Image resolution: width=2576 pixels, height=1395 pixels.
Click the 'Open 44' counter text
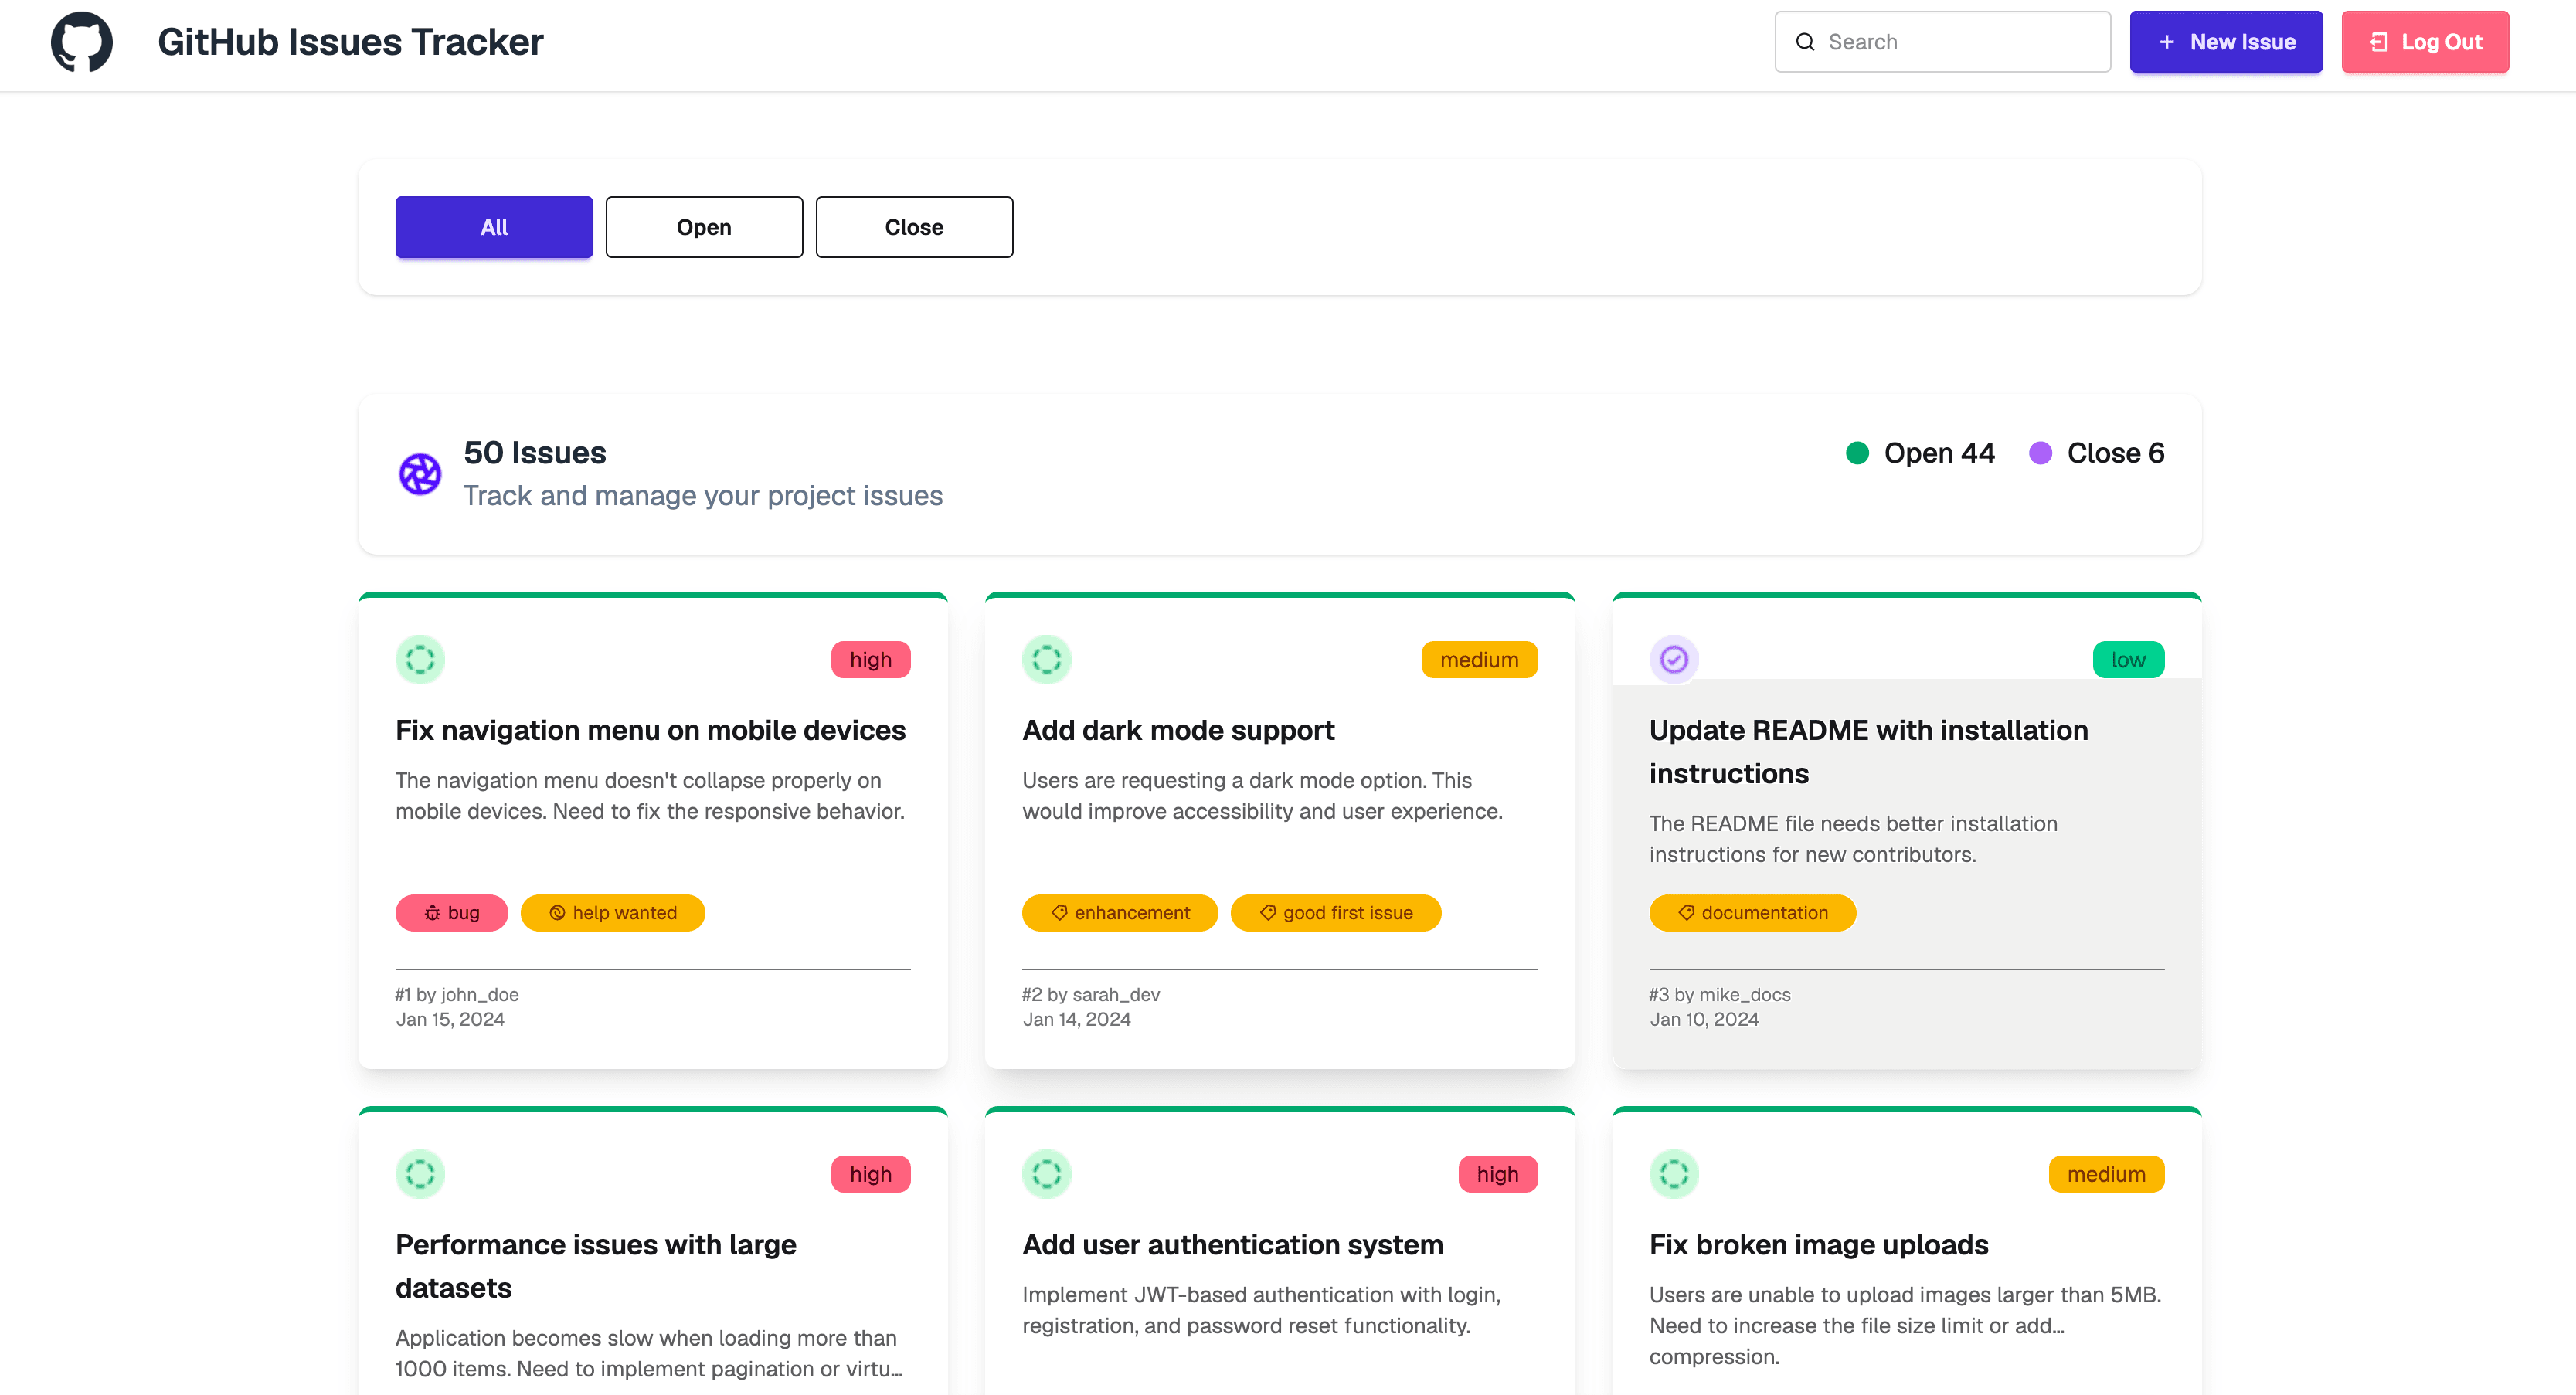[x=1939, y=453]
